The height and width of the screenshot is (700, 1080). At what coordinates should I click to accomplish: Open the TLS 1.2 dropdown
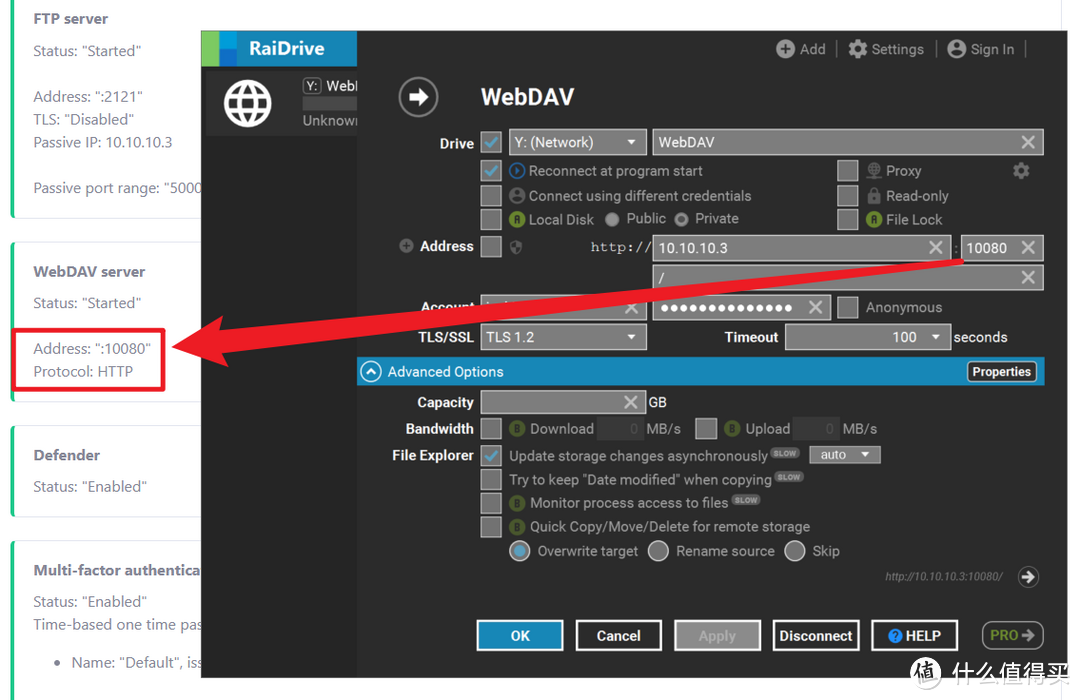[563, 337]
